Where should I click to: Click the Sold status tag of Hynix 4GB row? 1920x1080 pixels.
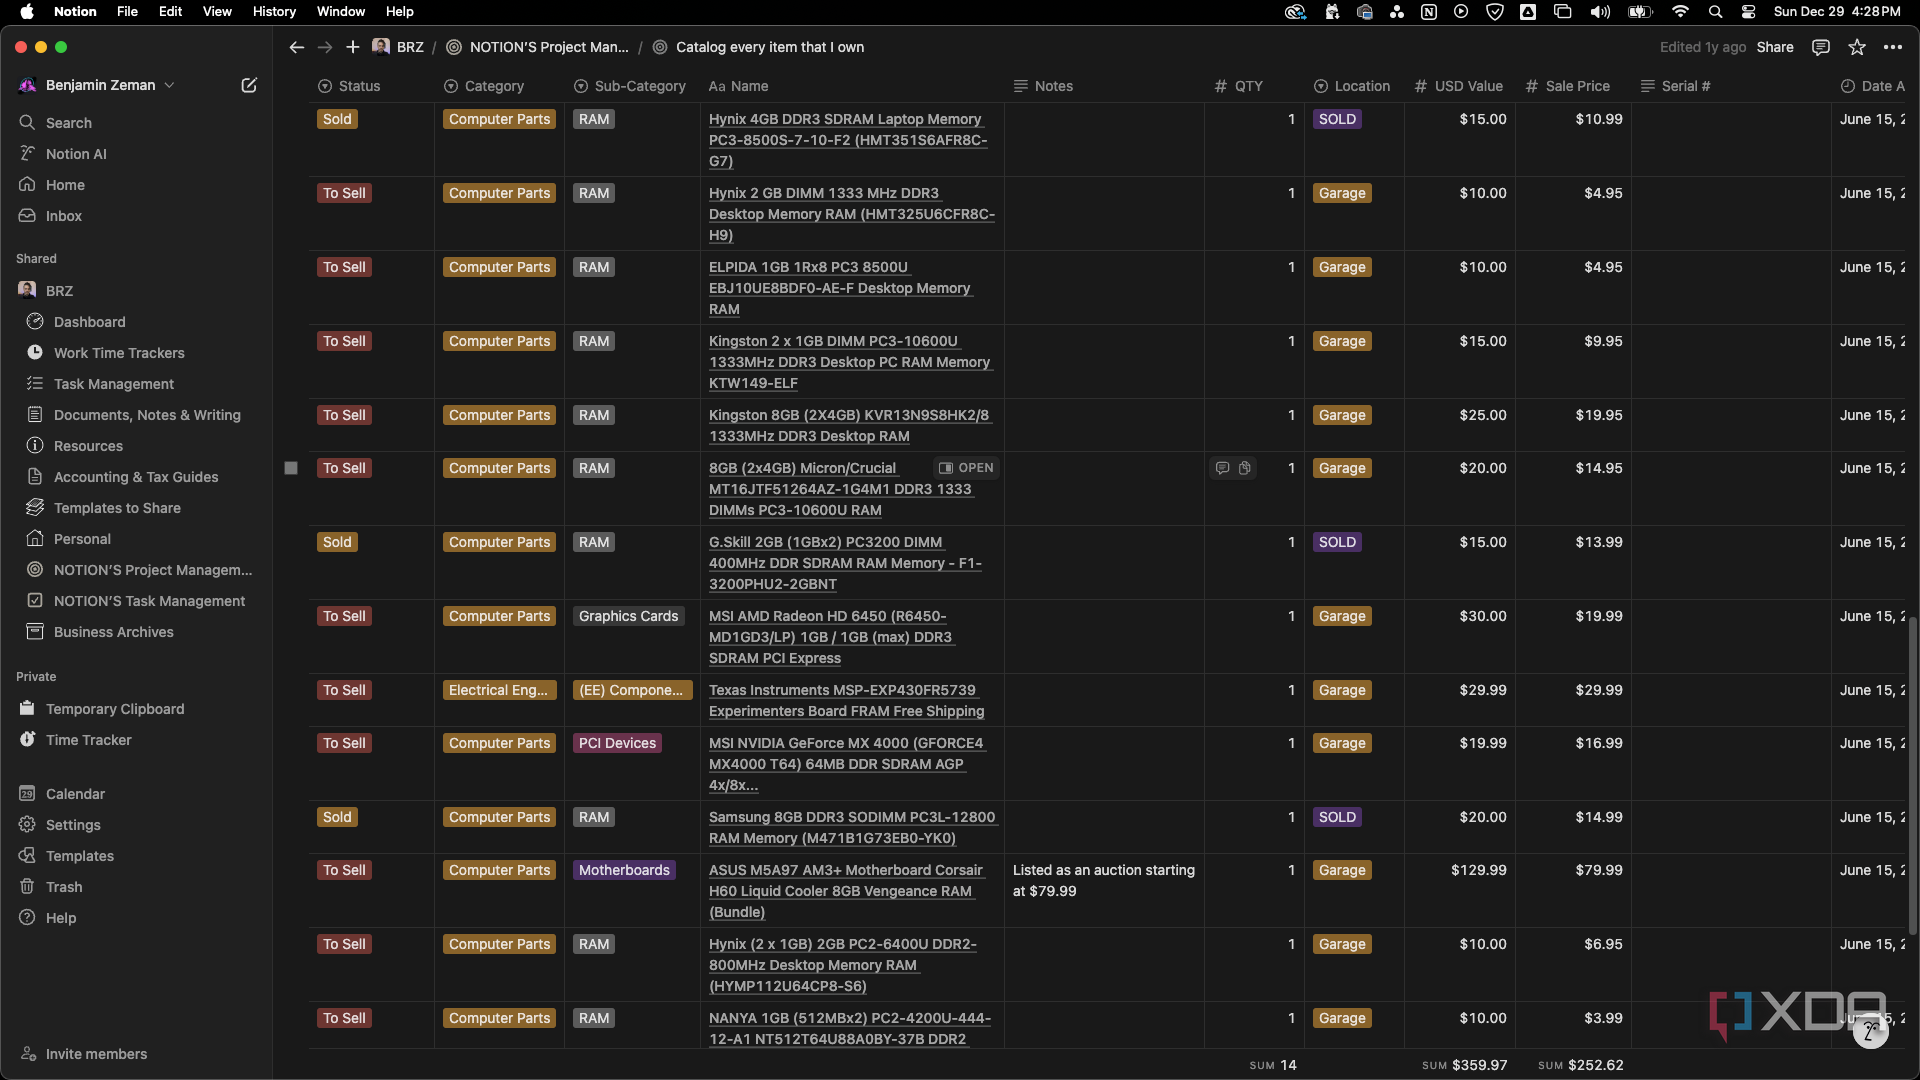coord(337,119)
